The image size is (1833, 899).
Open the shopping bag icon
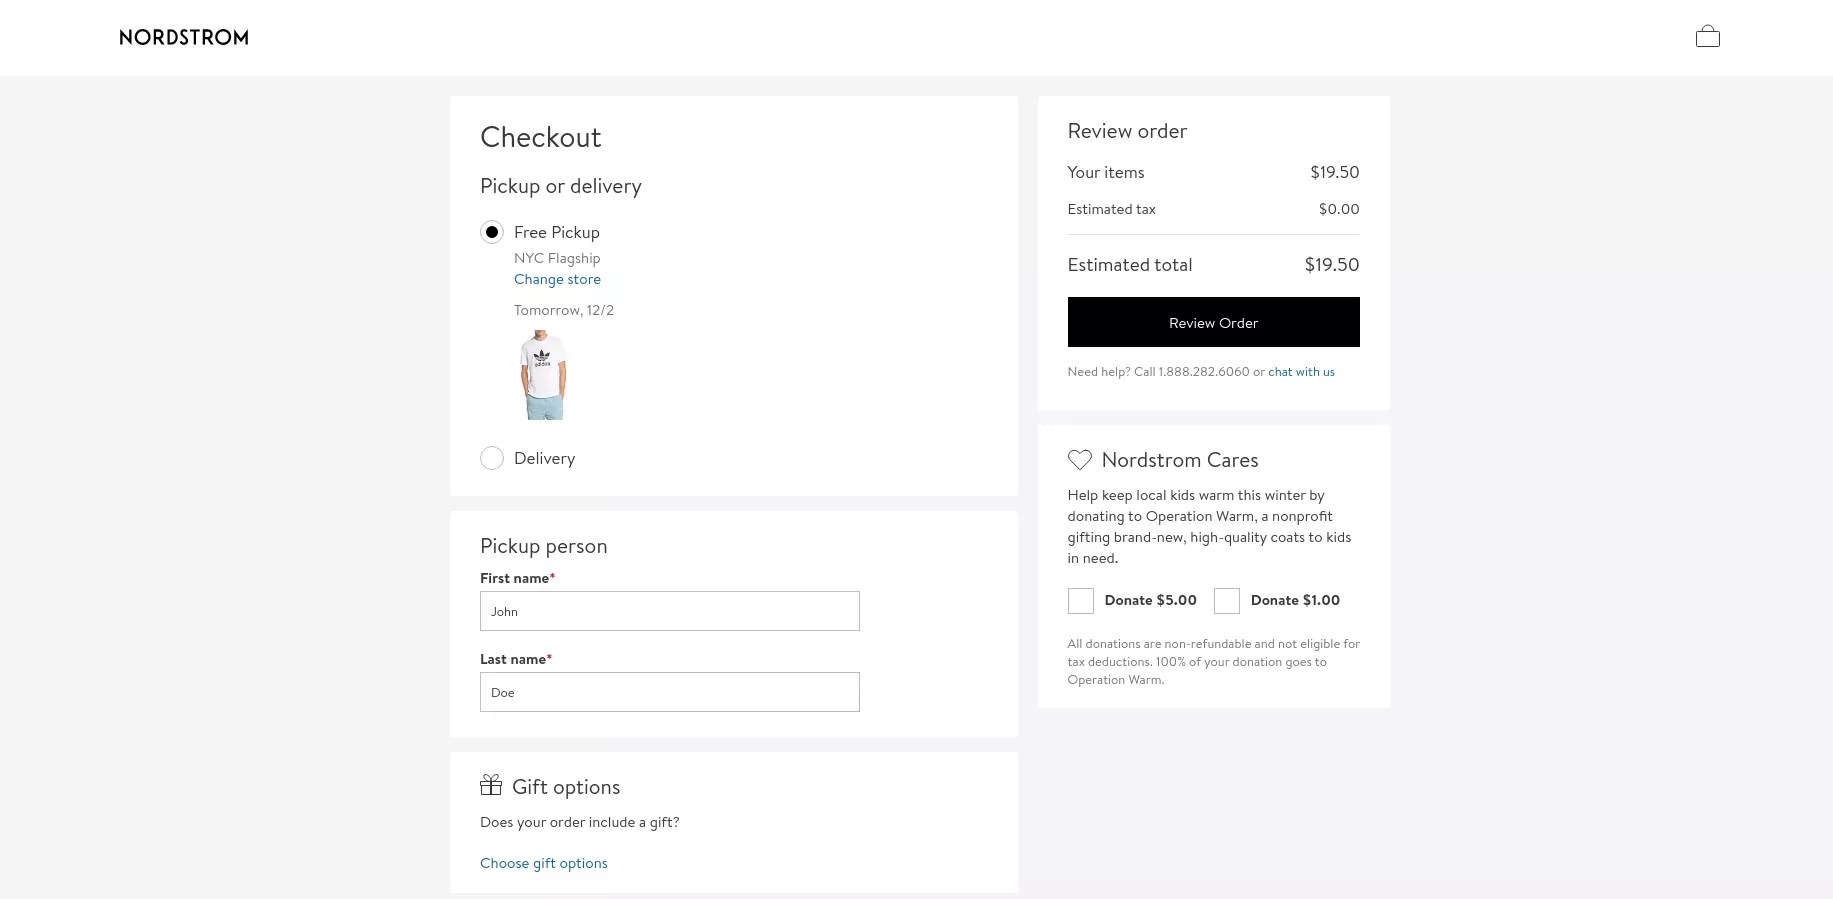coord(1707,36)
